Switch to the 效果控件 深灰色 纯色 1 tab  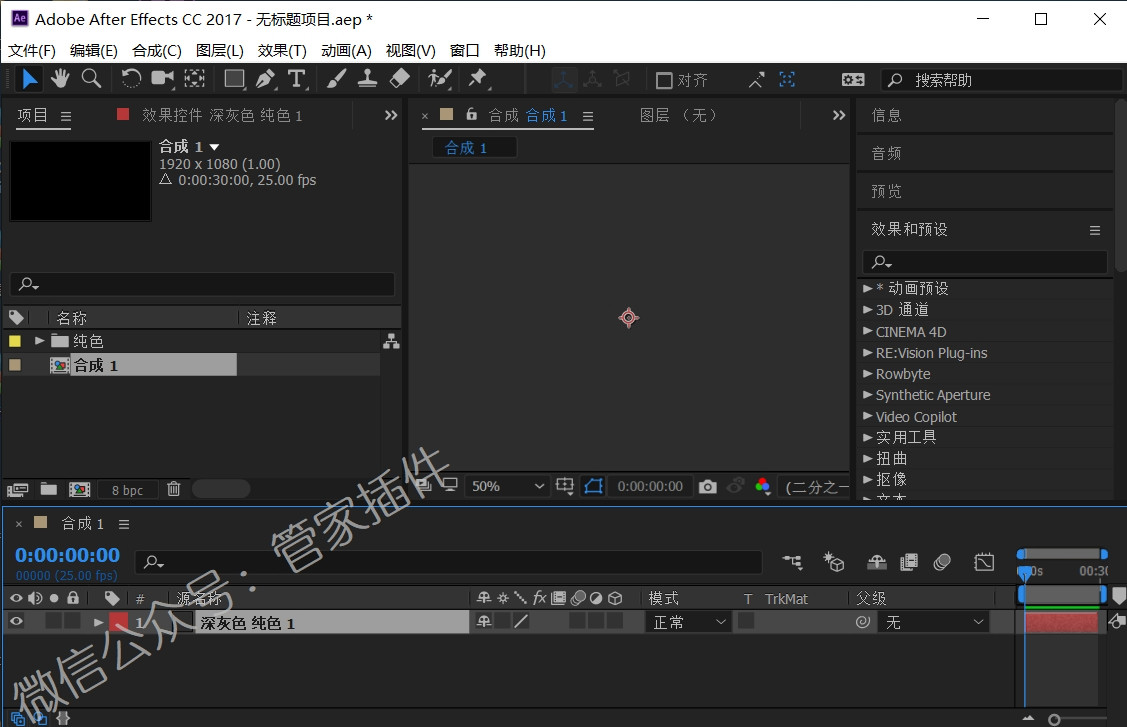point(222,115)
